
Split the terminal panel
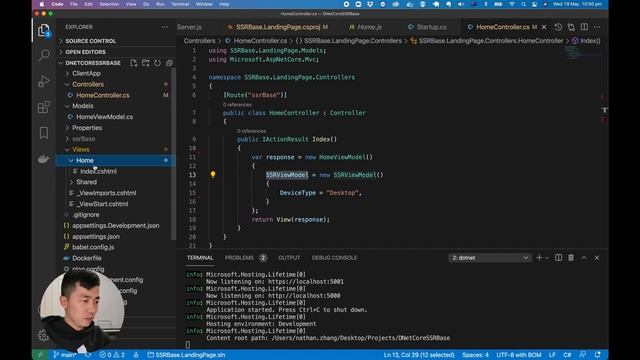[558, 258]
